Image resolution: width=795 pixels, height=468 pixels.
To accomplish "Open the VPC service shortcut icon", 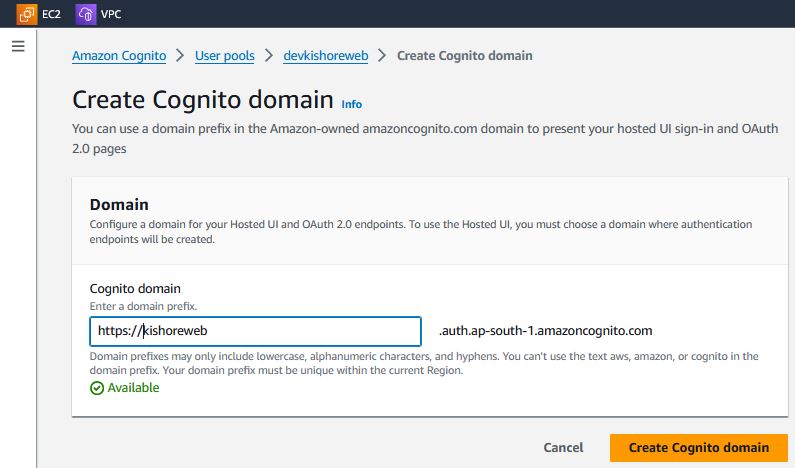I will (86, 15).
